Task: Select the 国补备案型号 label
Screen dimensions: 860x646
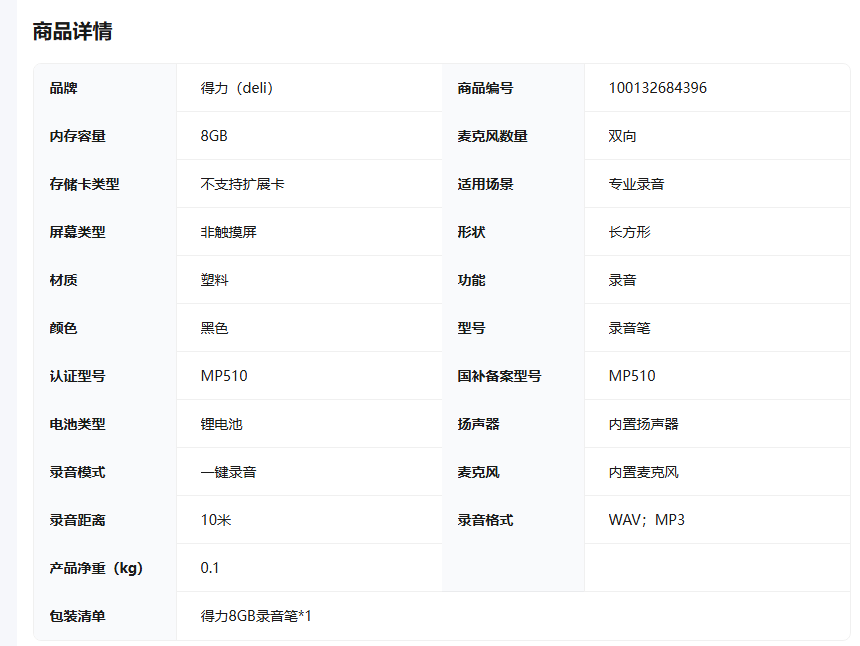Action: coord(499,376)
